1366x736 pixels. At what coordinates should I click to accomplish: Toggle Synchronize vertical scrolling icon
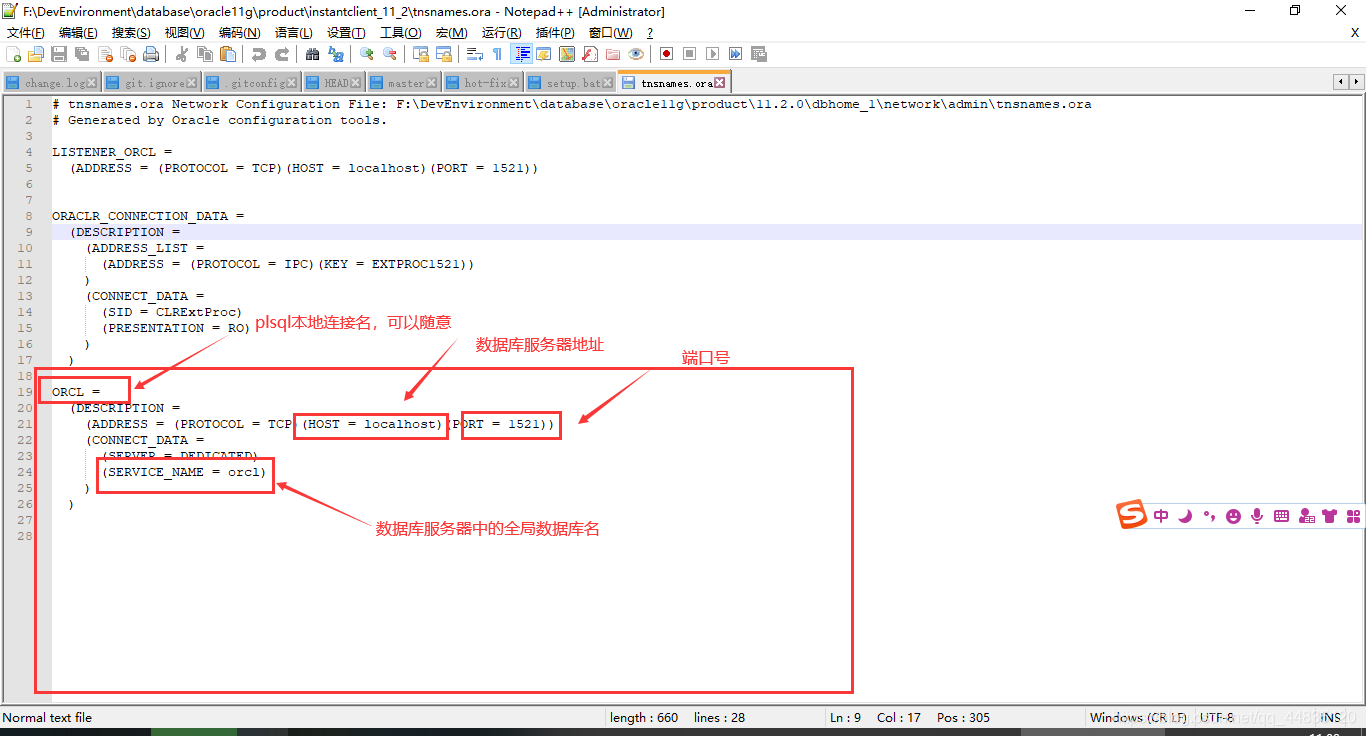[x=421, y=54]
